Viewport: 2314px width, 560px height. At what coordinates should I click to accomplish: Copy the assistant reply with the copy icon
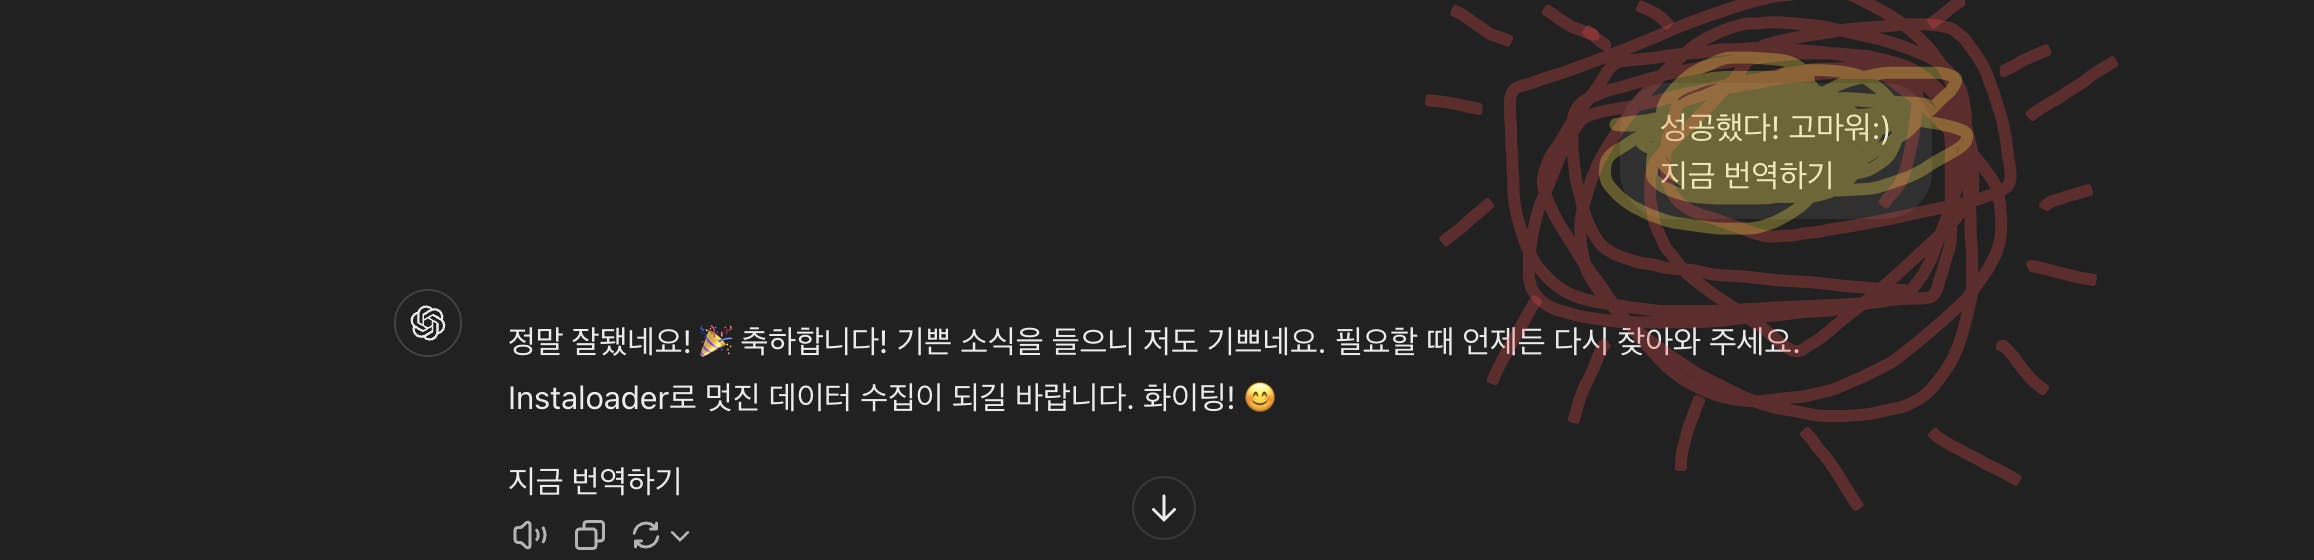point(590,535)
